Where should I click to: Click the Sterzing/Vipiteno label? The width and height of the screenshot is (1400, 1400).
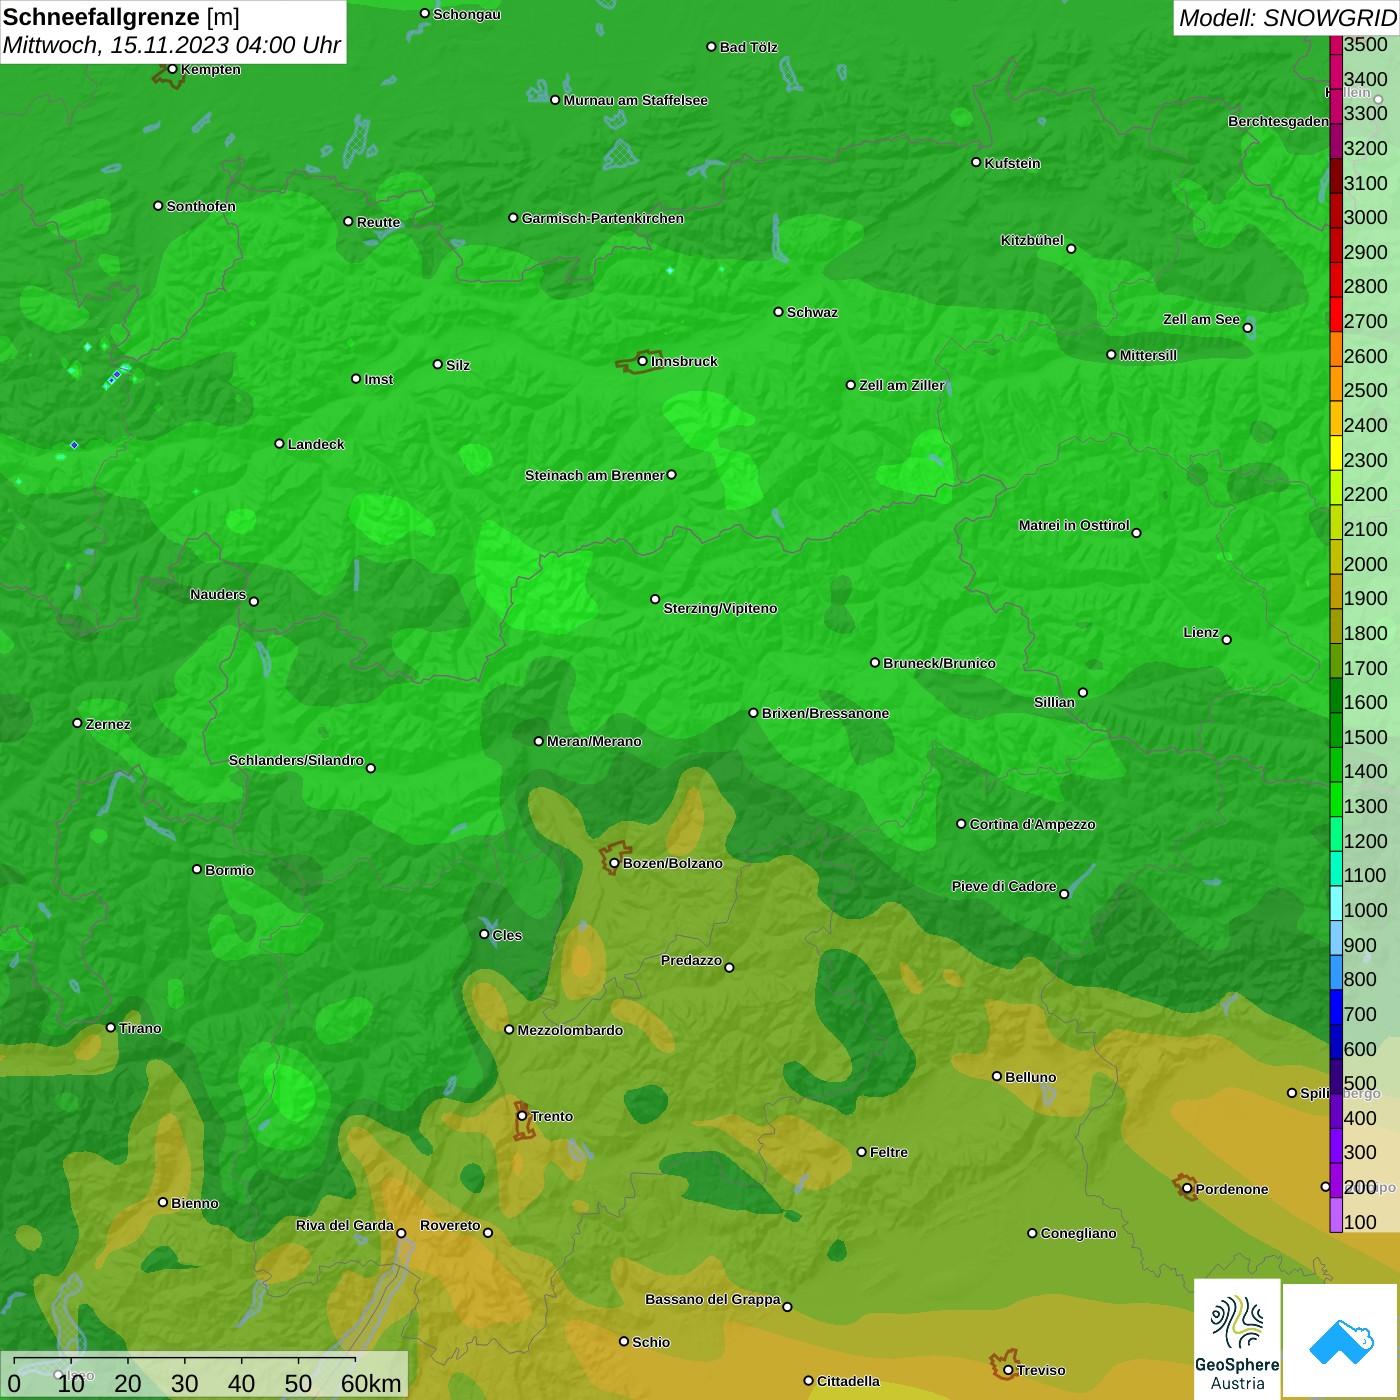(720, 608)
